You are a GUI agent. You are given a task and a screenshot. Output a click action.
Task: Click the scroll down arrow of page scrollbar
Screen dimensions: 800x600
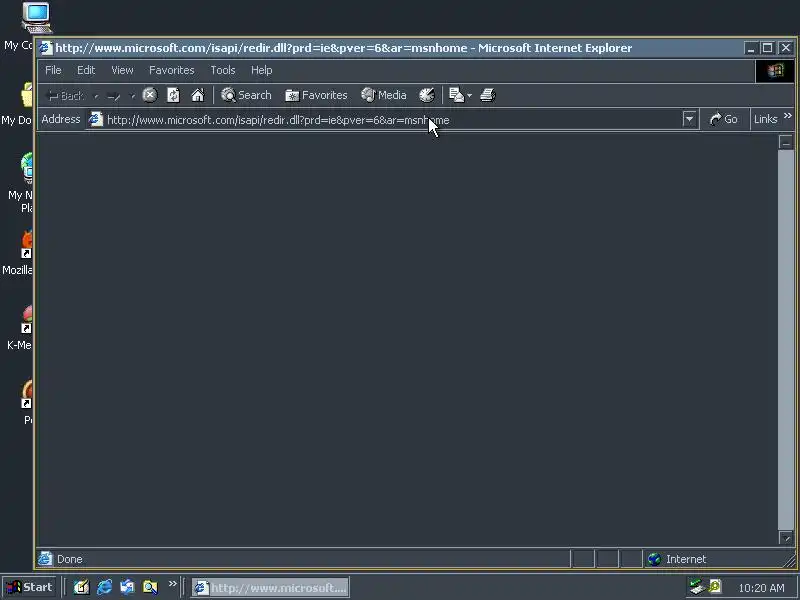point(786,537)
